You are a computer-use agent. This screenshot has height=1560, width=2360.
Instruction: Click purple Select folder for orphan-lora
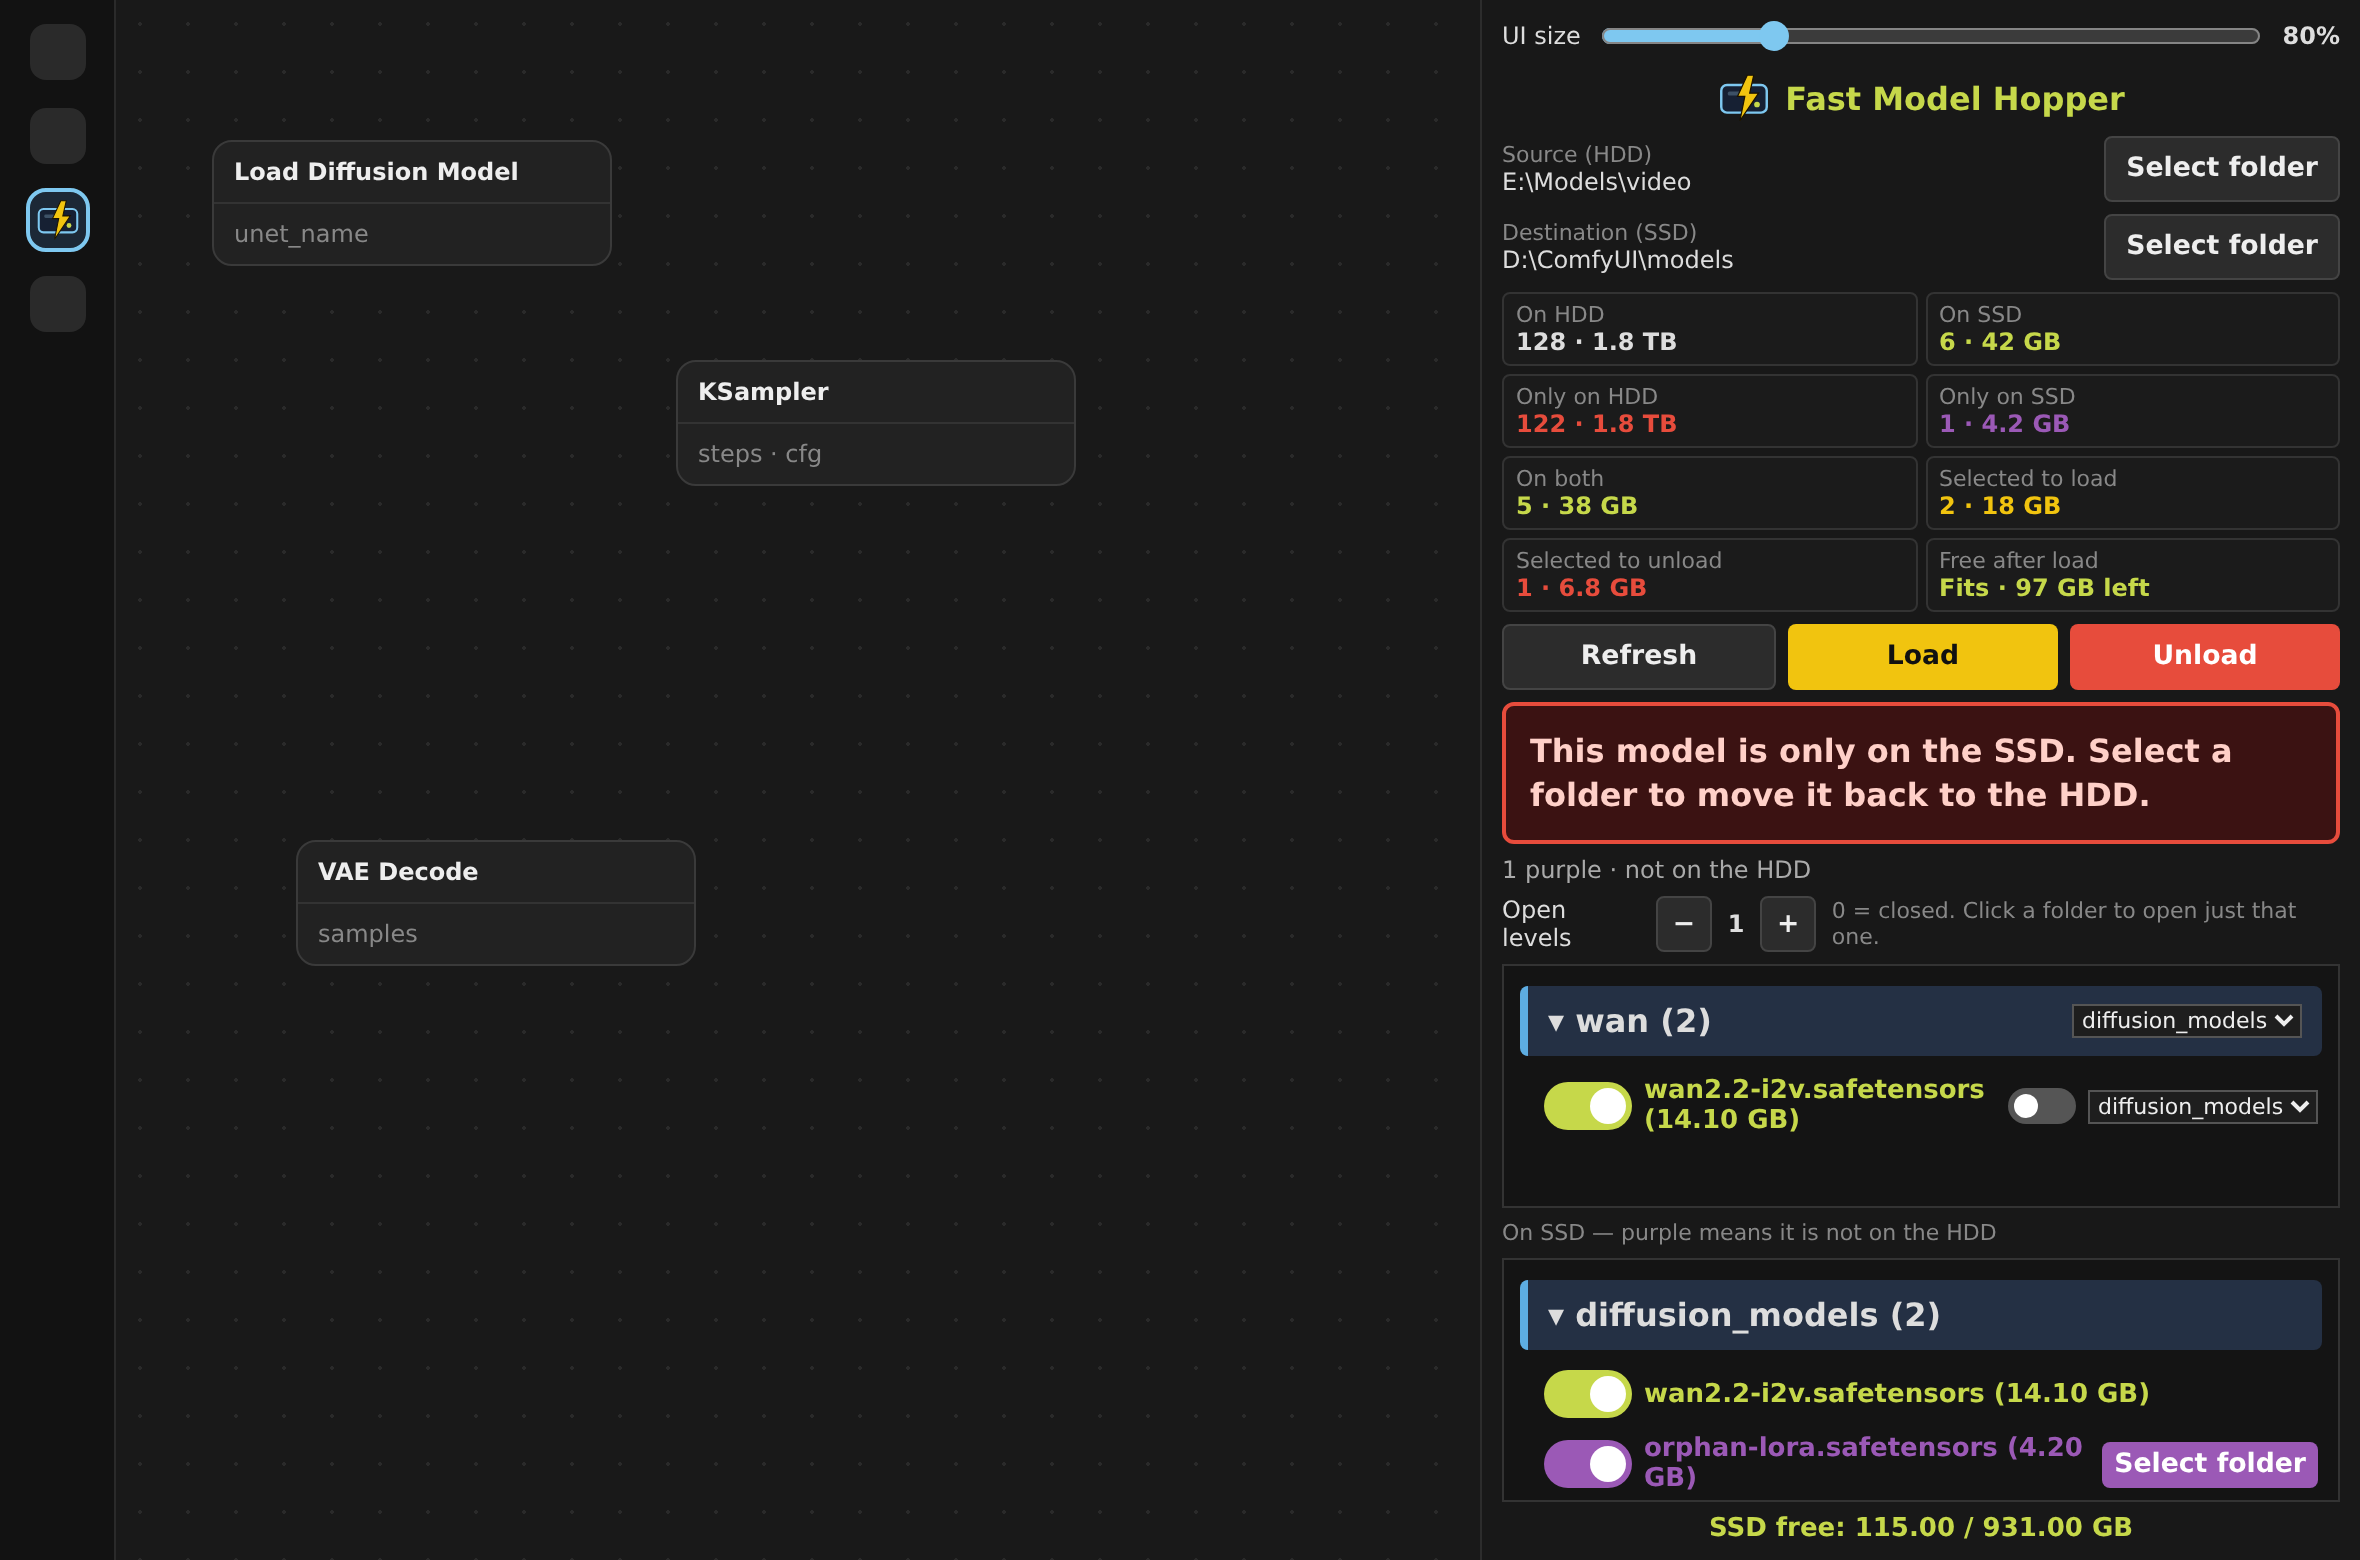click(x=2209, y=1464)
